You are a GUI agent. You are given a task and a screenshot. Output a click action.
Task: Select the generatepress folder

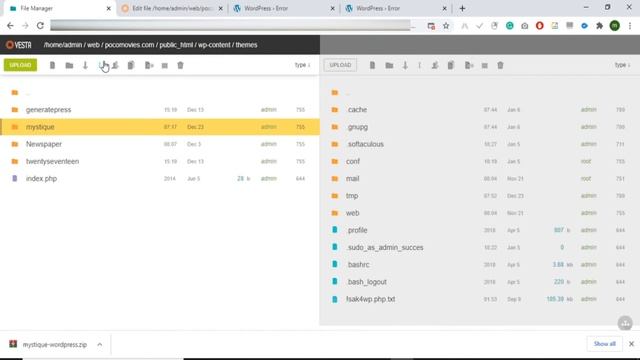tap(160, 110)
